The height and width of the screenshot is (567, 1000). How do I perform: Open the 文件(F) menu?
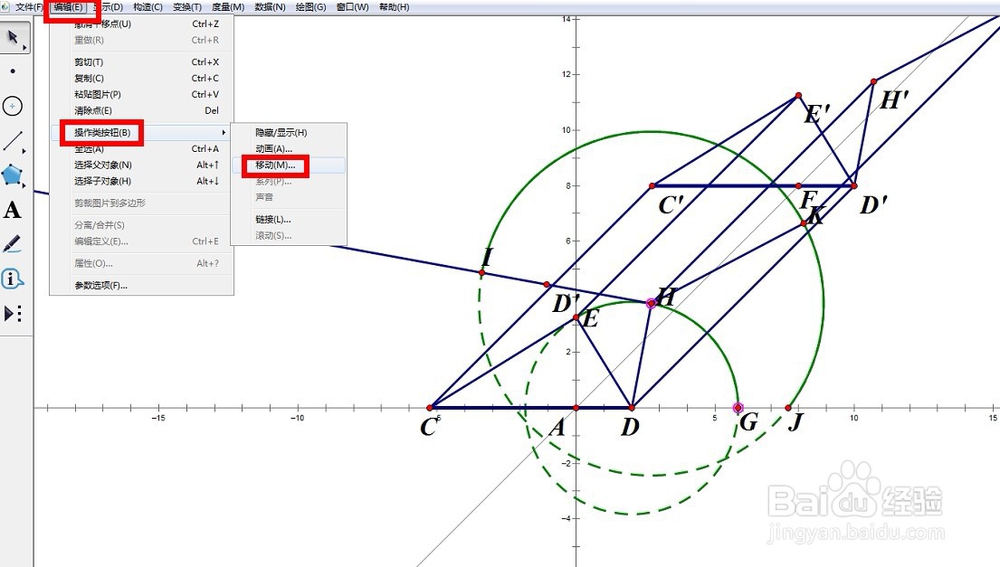pos(28,7)
